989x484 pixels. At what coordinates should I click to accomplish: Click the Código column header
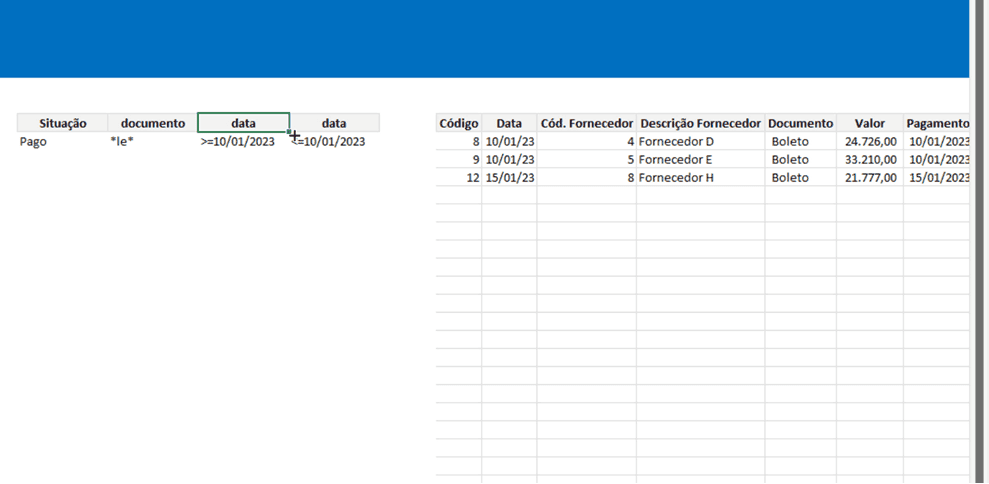[x=458, y=123]
